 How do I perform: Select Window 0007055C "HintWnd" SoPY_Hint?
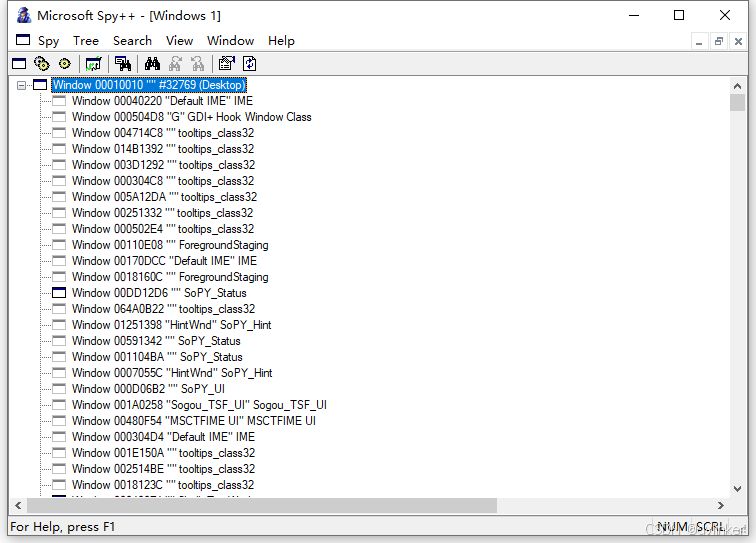coord(172,373)
